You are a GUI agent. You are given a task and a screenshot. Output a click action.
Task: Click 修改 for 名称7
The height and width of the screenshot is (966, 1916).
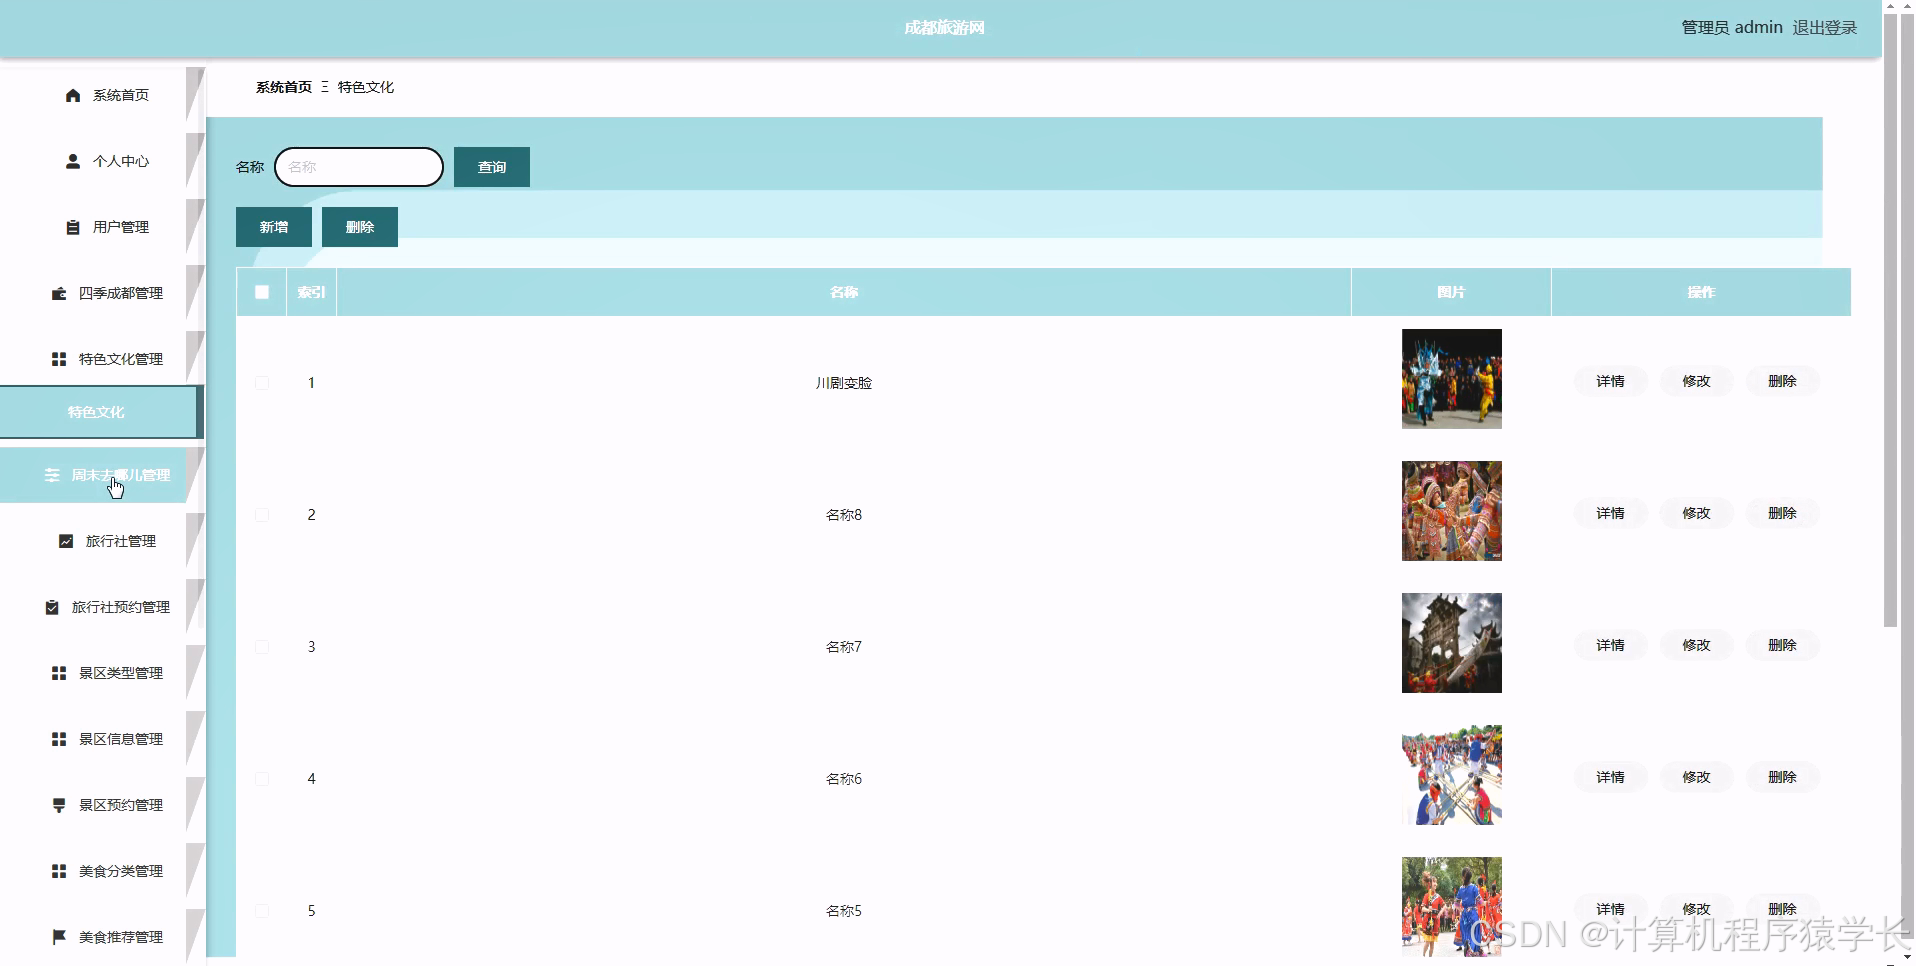(1696, 645)
